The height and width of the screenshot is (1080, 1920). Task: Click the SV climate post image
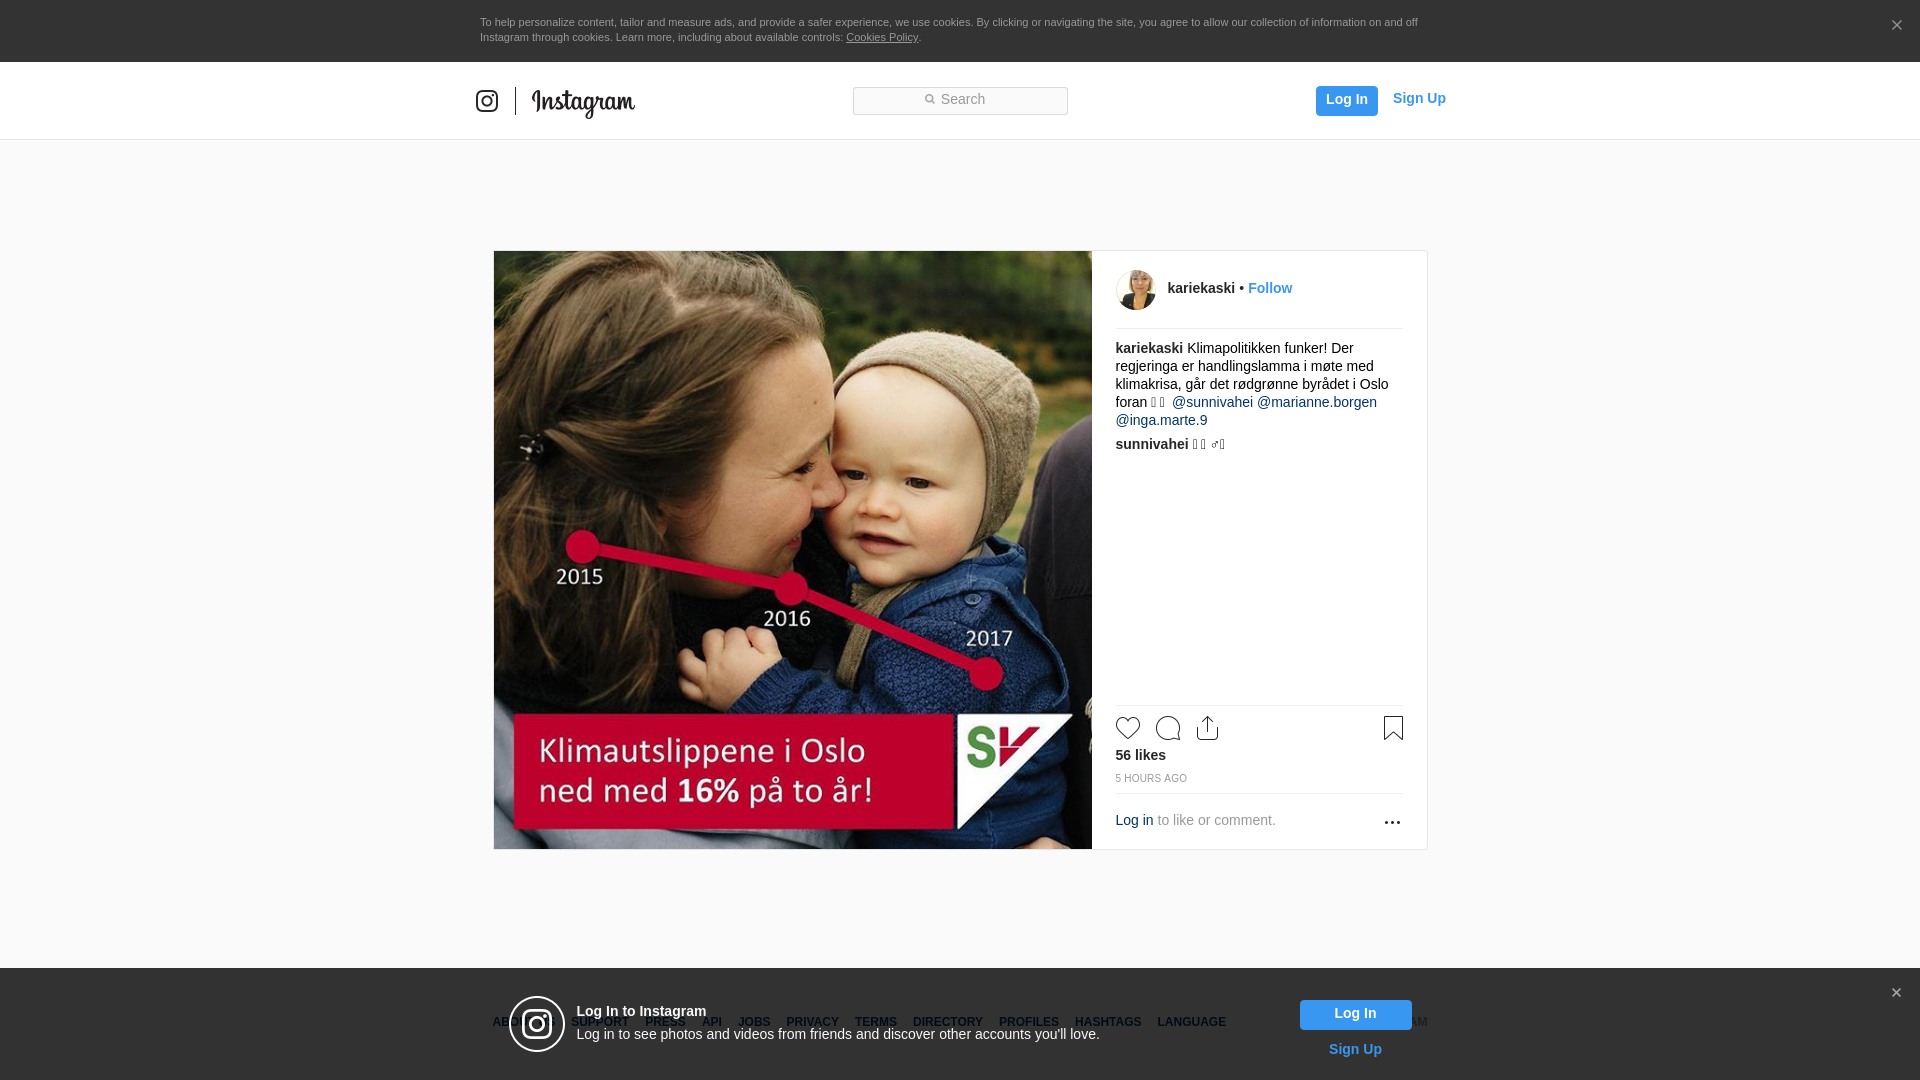point(793,550)
